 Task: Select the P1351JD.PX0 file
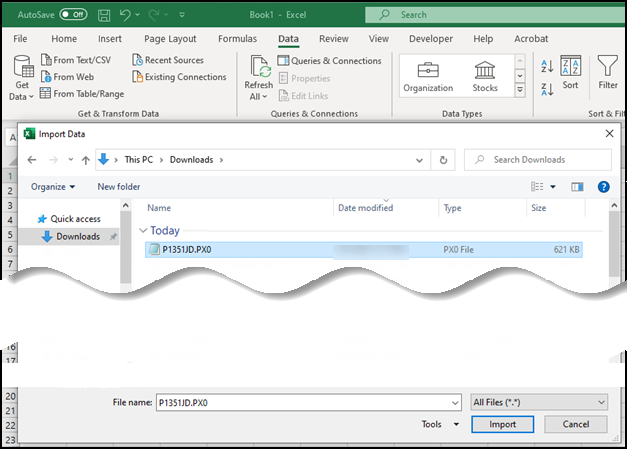(x=363, y=249)
